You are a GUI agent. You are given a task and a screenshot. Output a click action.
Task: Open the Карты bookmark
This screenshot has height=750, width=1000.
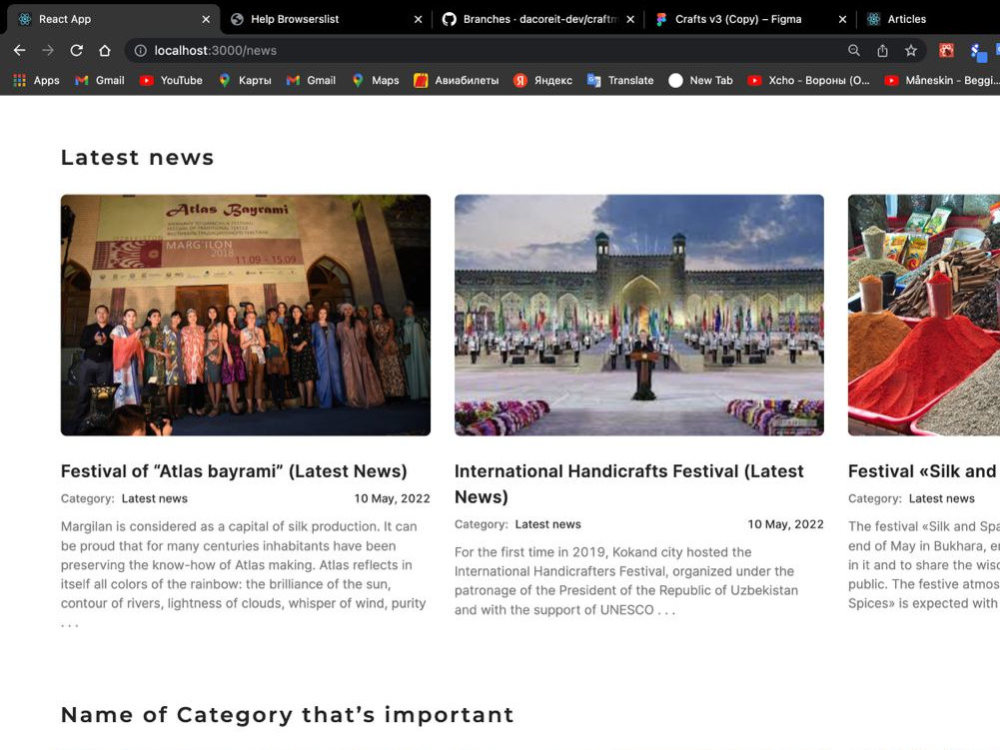(245, 80)
